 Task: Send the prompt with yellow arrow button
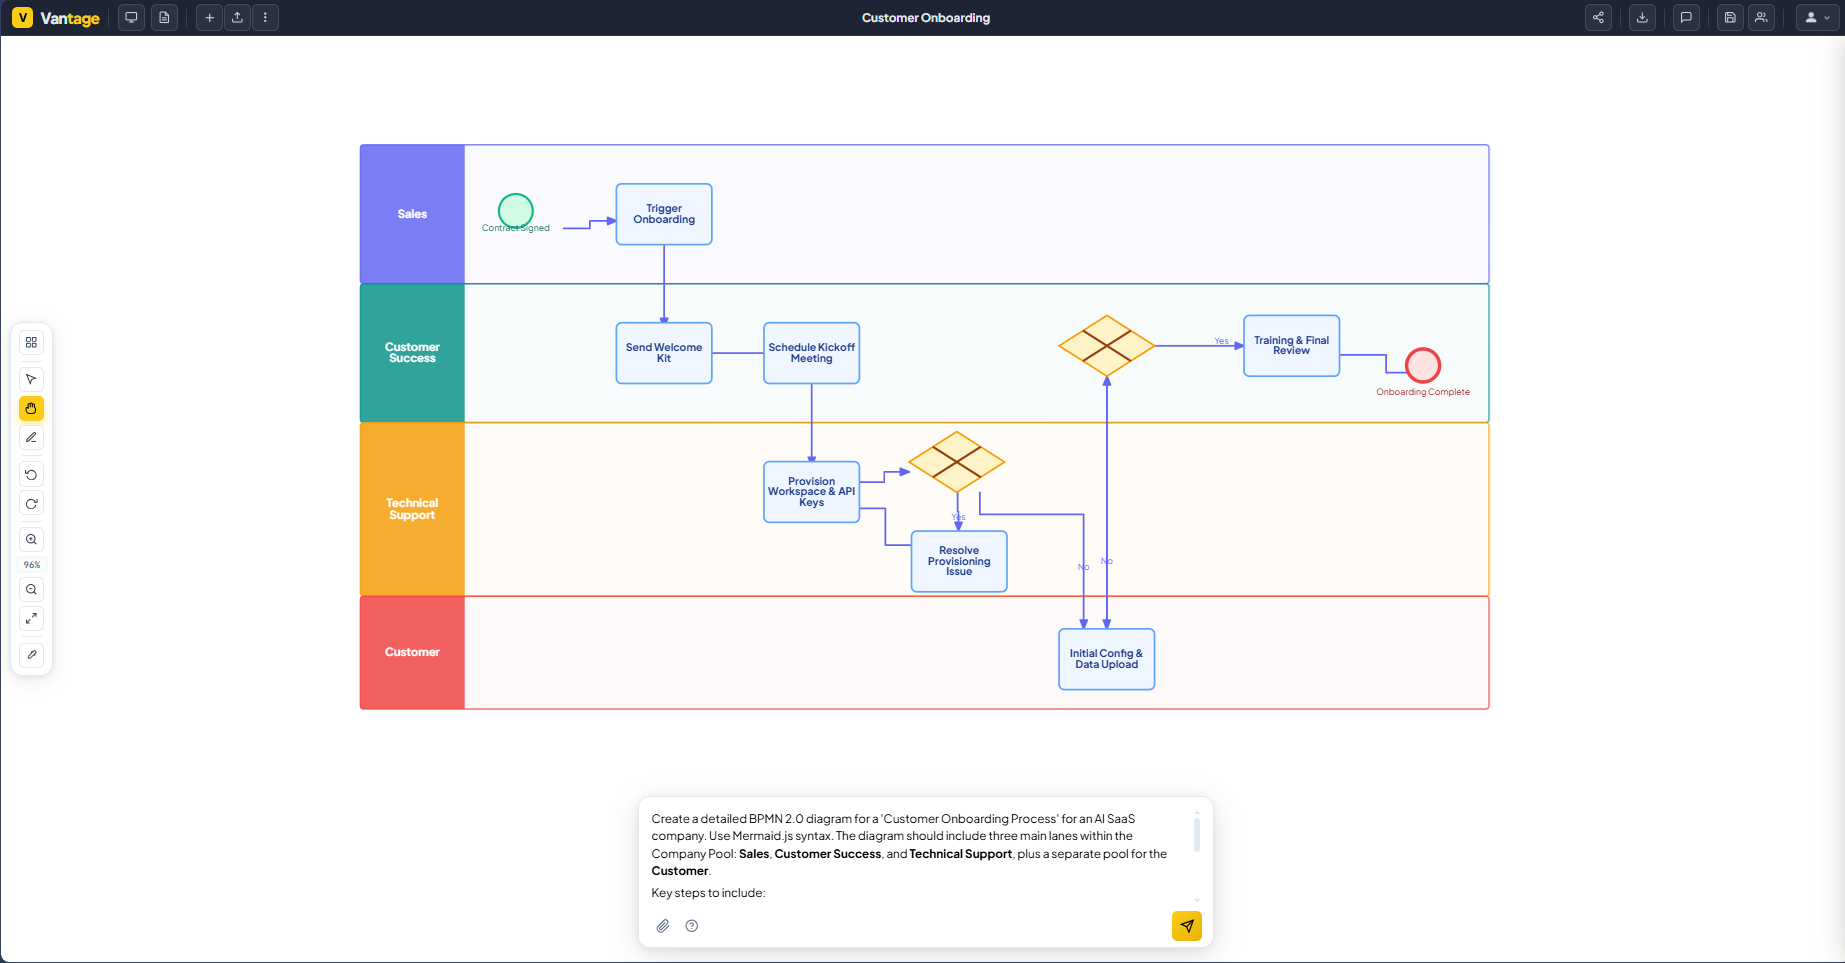coord(1187,926)
